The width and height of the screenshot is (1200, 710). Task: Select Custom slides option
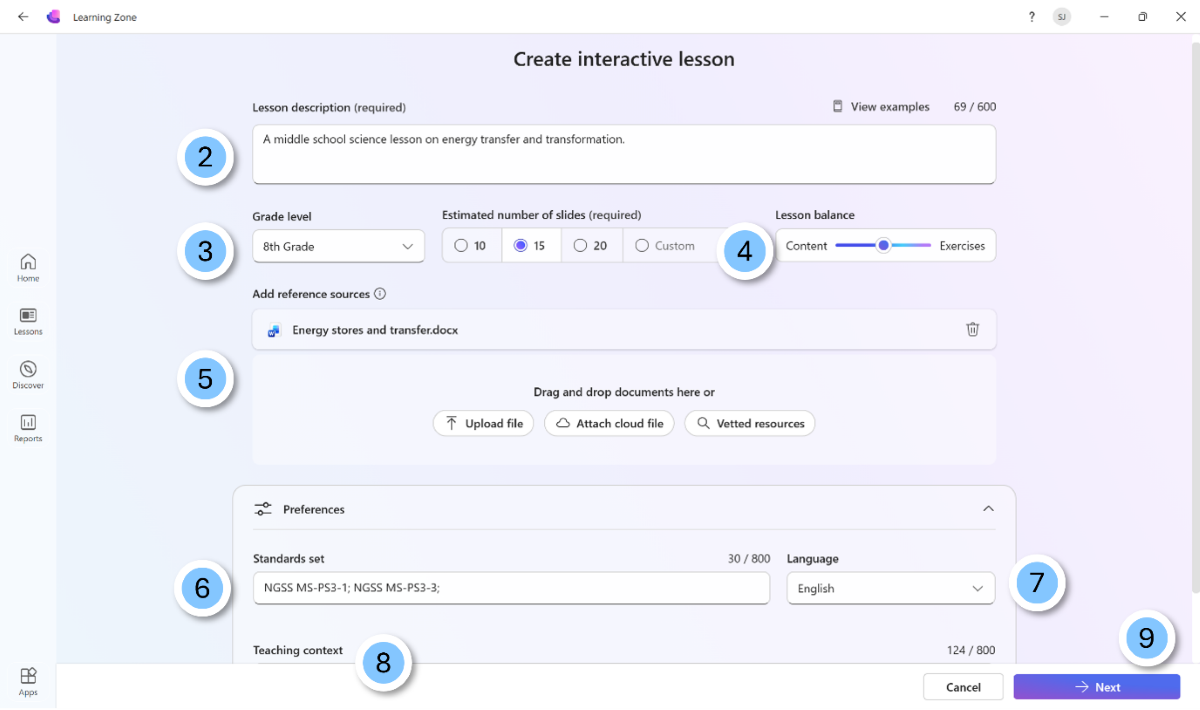[x=666, y=246]
